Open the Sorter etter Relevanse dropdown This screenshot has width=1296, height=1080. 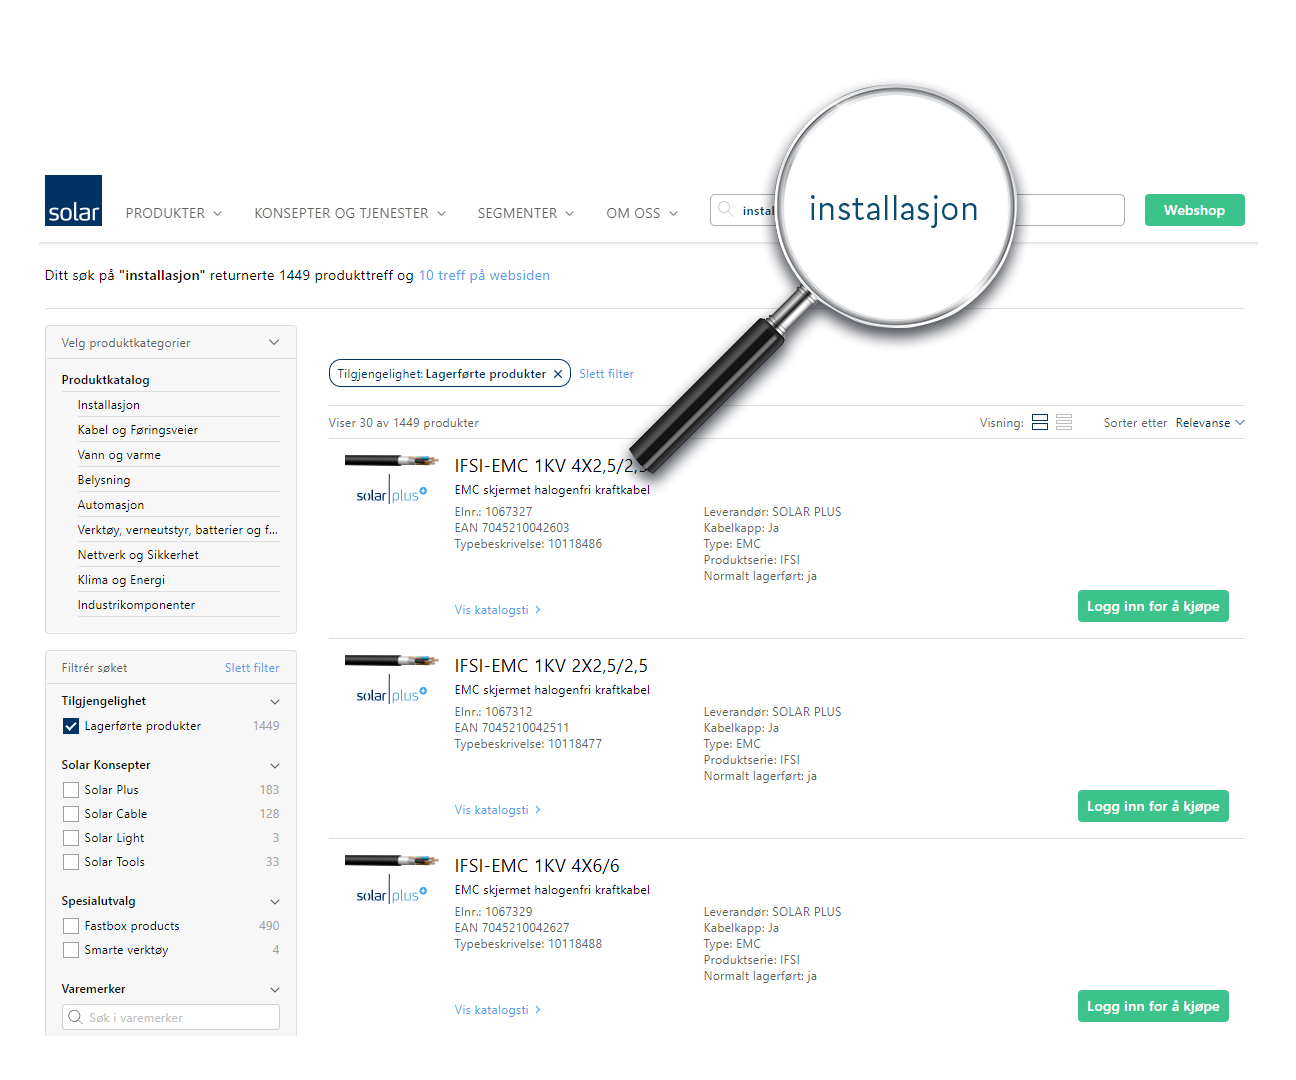click(x=1209, y=423)
